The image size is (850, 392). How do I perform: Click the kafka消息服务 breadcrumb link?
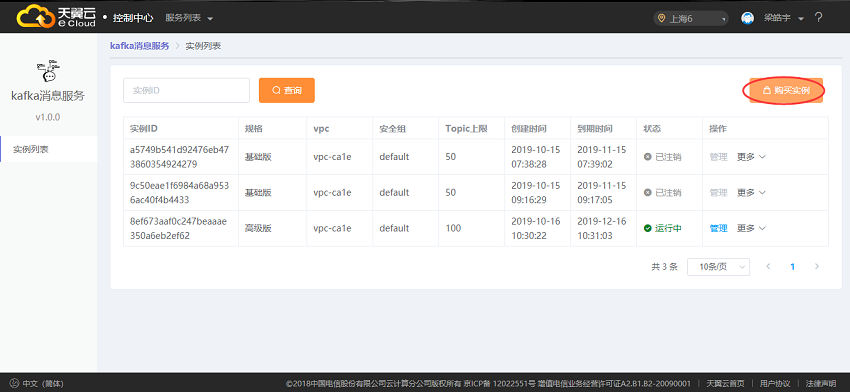[139, 46]
